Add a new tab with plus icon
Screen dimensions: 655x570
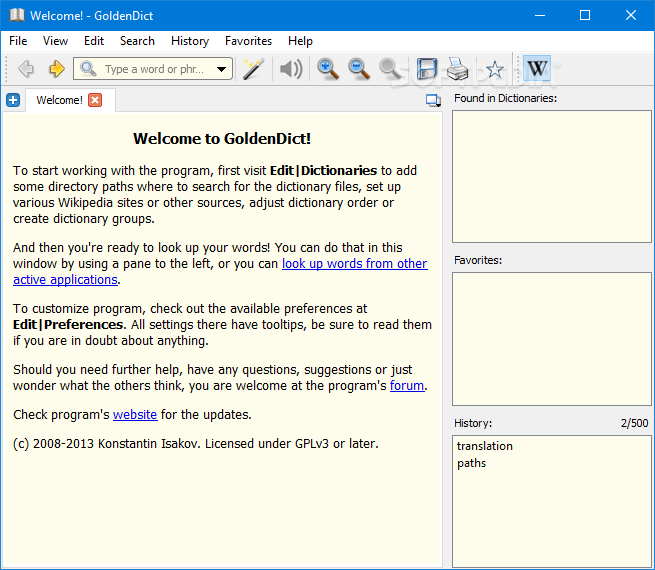[13, 100]
